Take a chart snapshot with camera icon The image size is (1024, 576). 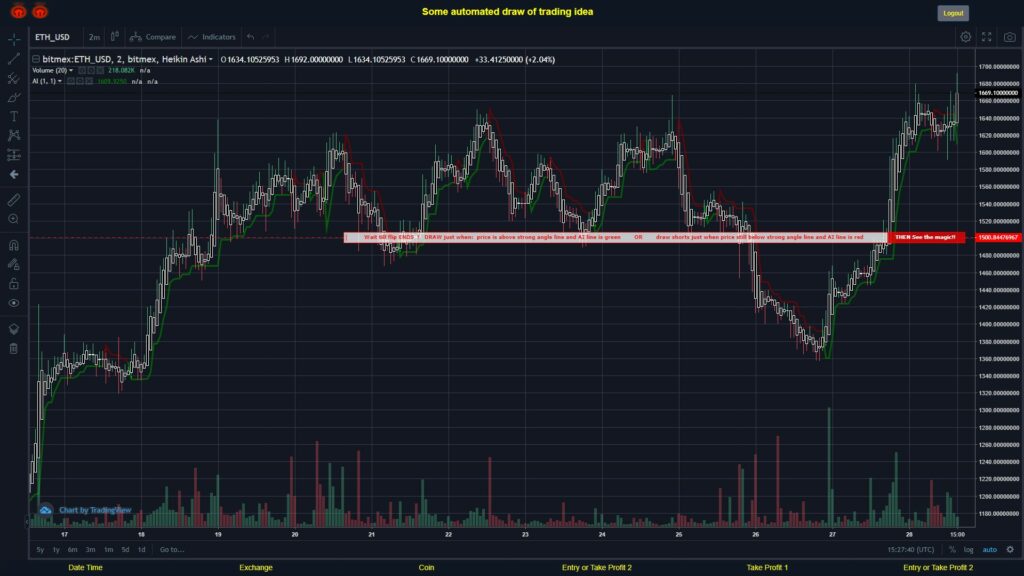pyautogui.click(x=1010, y=37)
